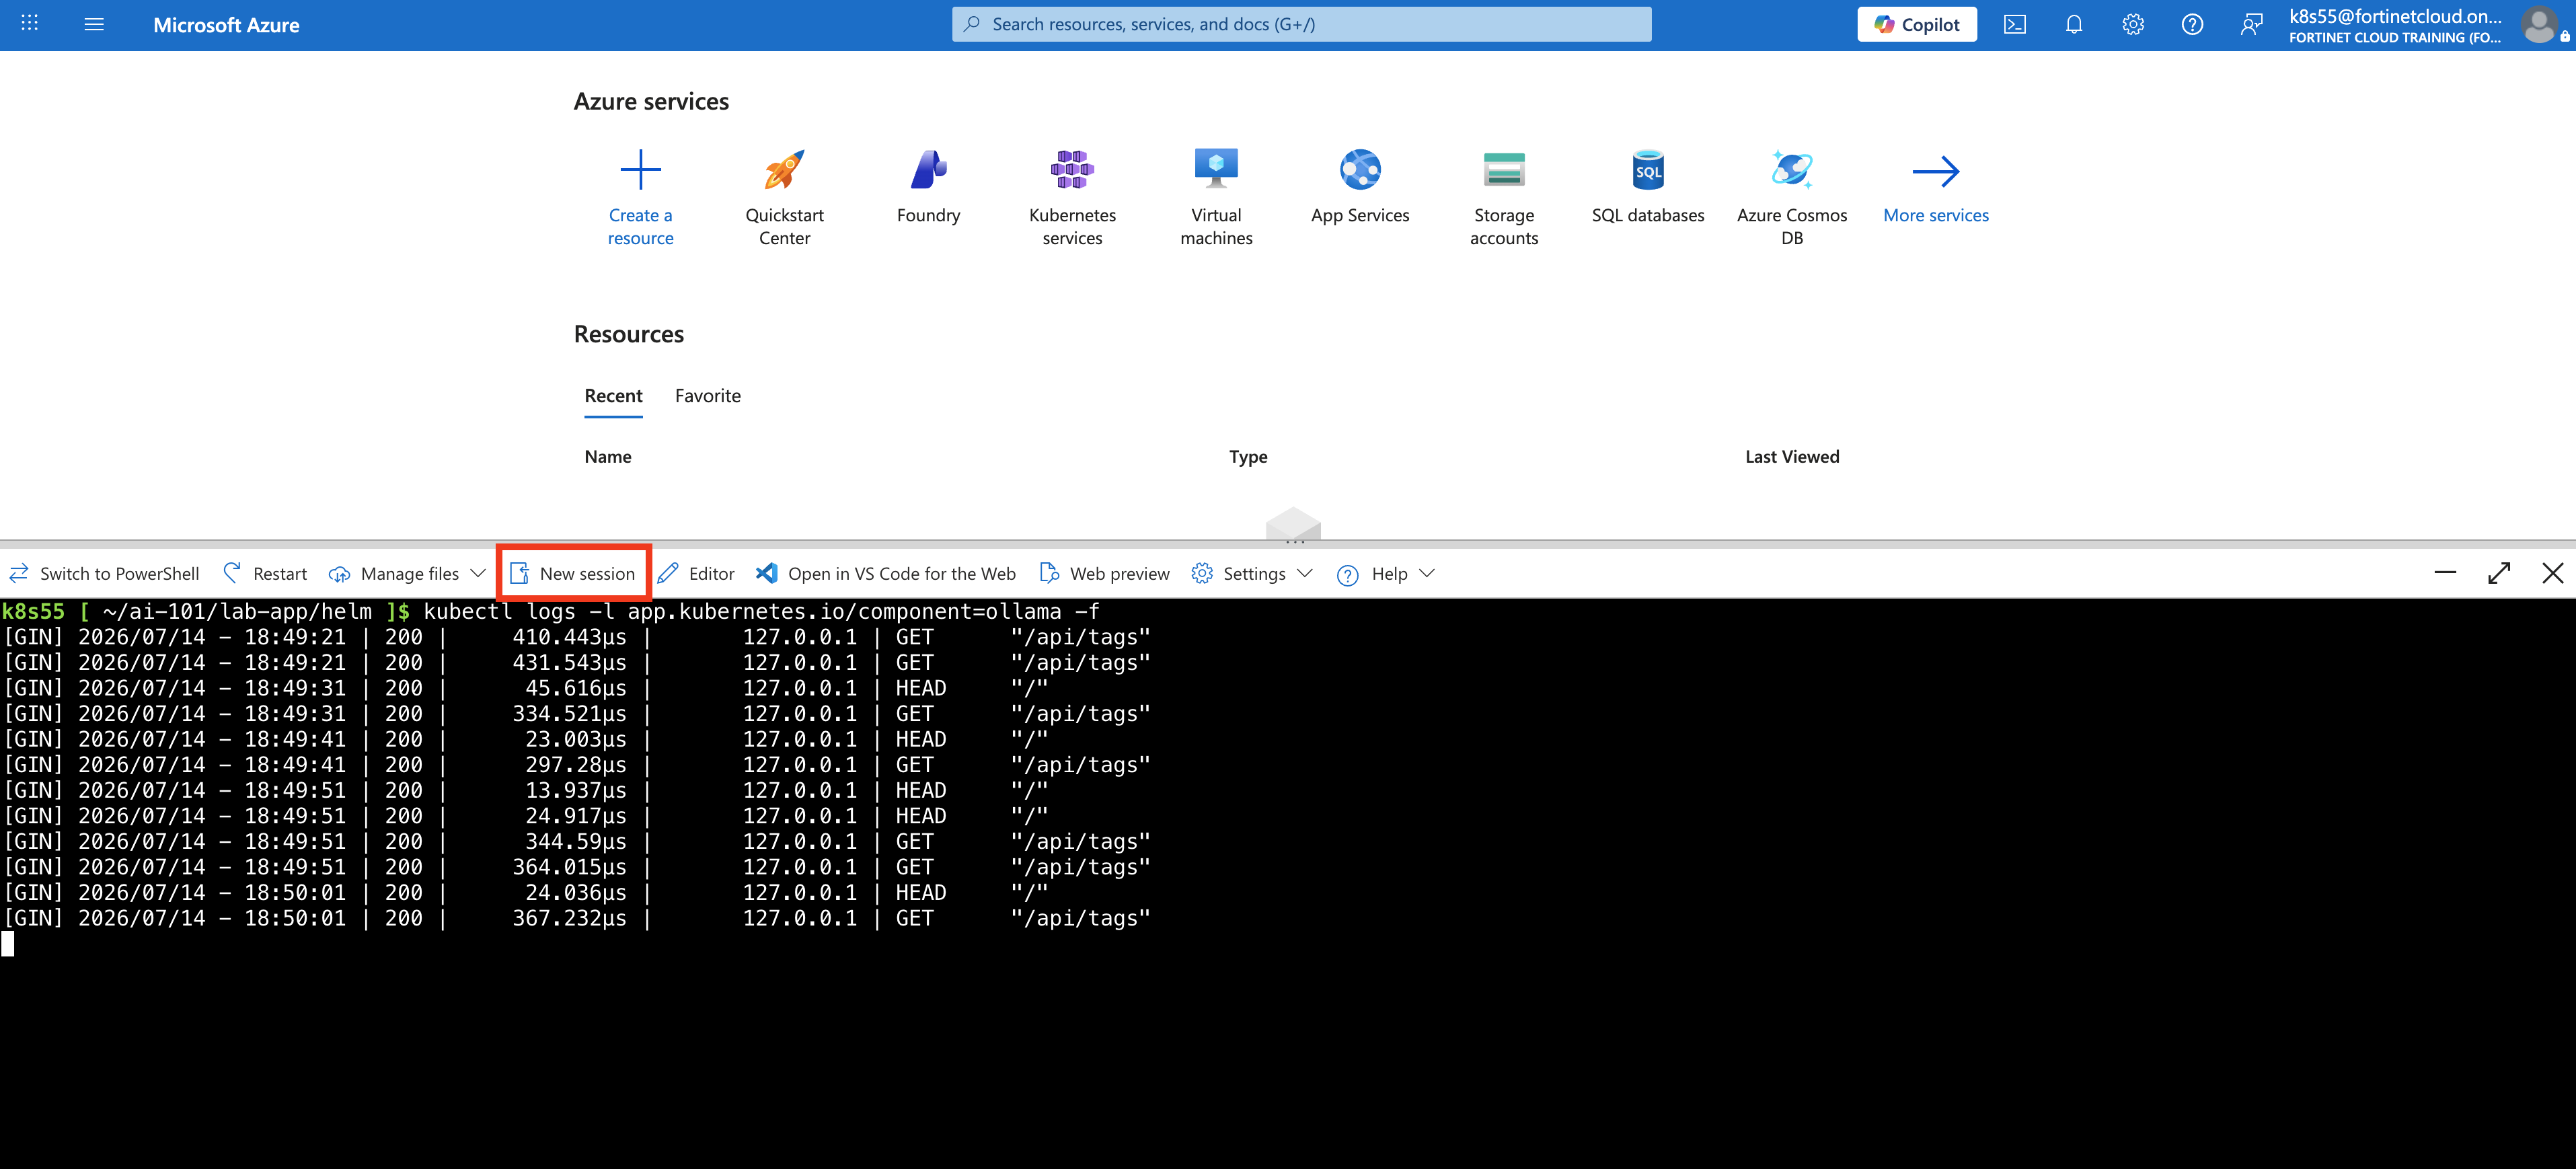Image resolution: width=2576 pixels, height=1169 pixels.
Task: Click the kubectl logs command text
Action: tap(762, 611)
